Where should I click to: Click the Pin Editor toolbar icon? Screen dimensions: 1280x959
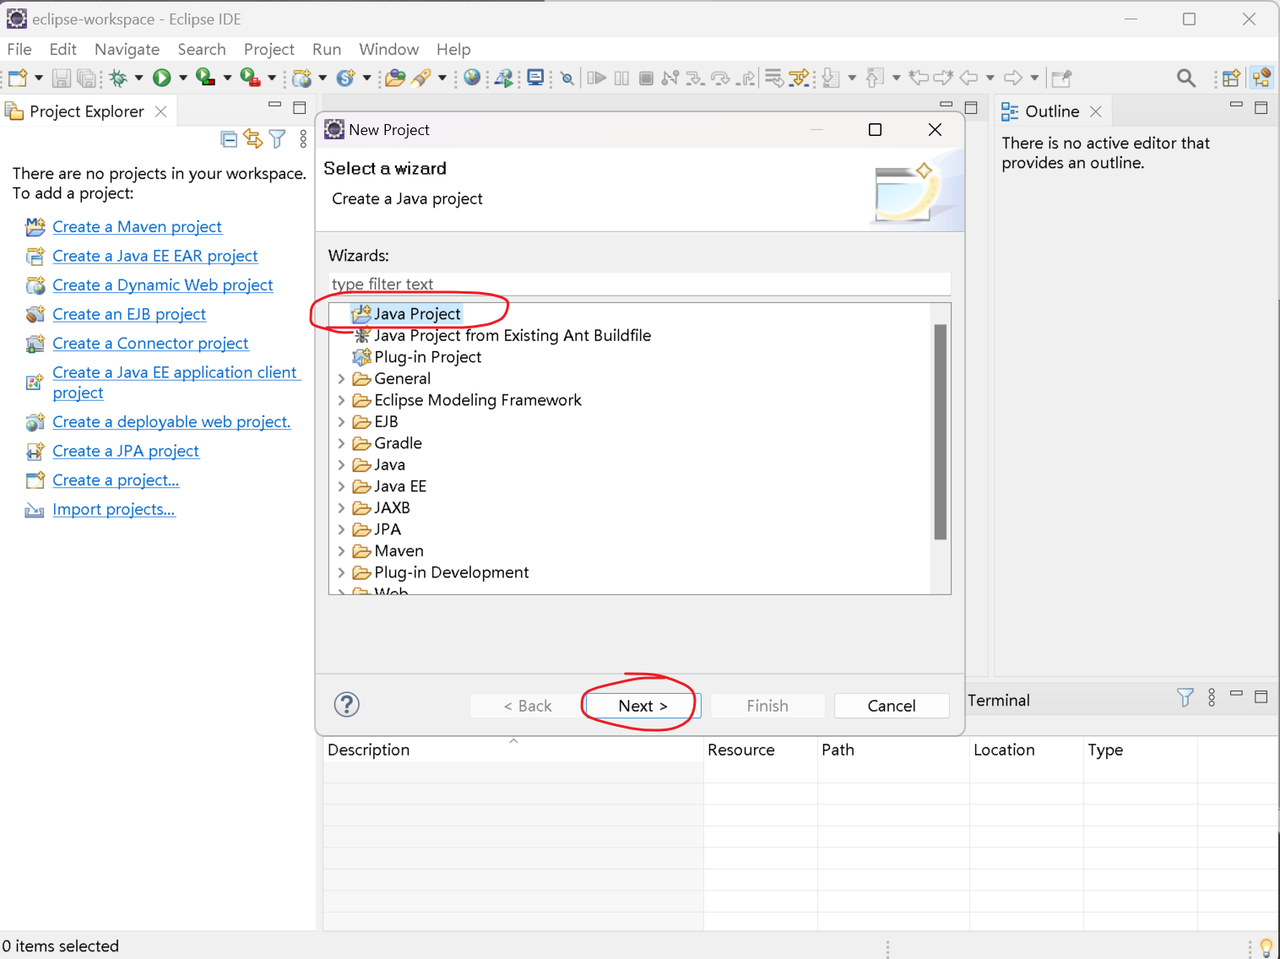click(1062, 78)
